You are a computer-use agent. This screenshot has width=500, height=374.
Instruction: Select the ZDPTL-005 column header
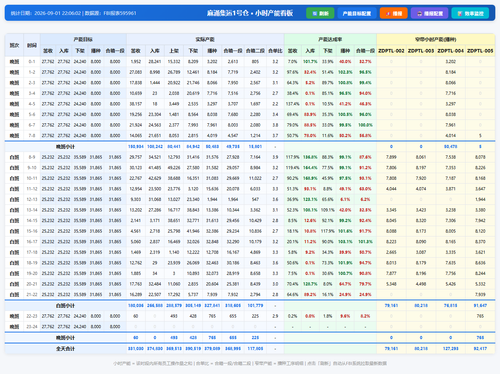[480, 51]
